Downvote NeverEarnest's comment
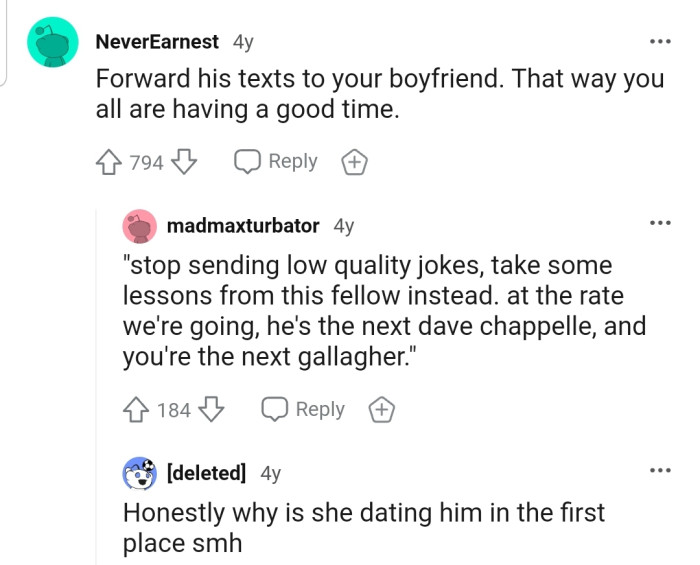 coord(185,162)
